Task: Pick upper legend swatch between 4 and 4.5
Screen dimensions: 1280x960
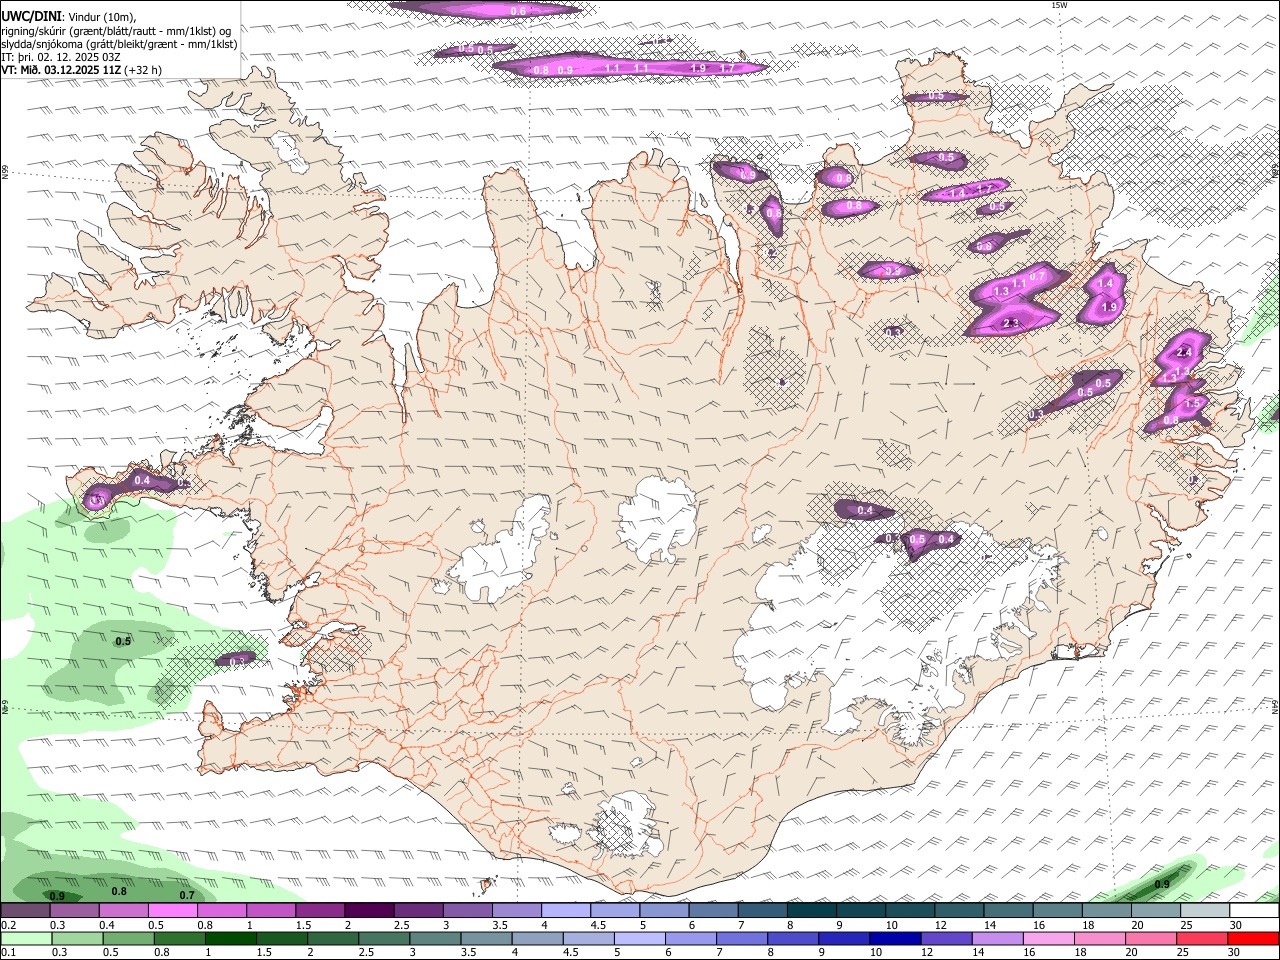Action: click(566, 911)
